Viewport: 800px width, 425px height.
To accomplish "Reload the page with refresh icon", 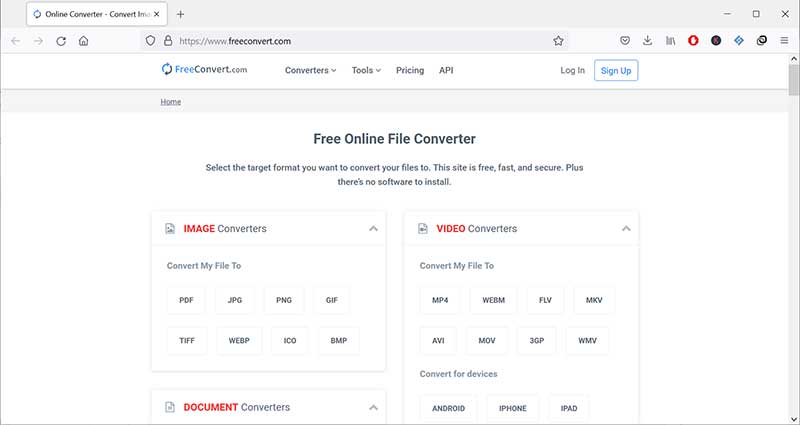I will click(x=61, y=41).
